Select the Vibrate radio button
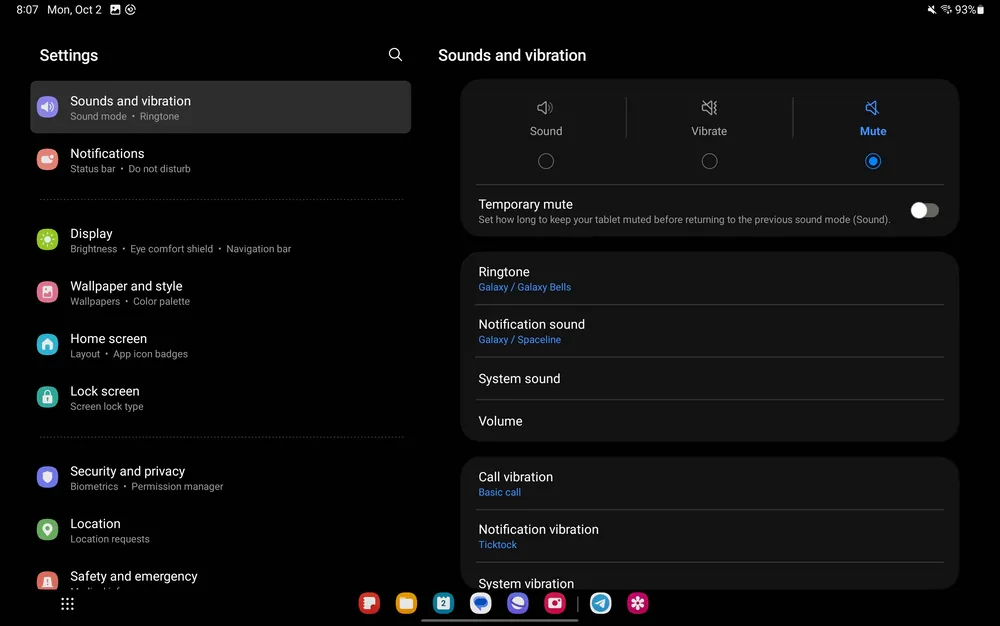Screen dimensions: 1000x626 (x=709, y=161)
